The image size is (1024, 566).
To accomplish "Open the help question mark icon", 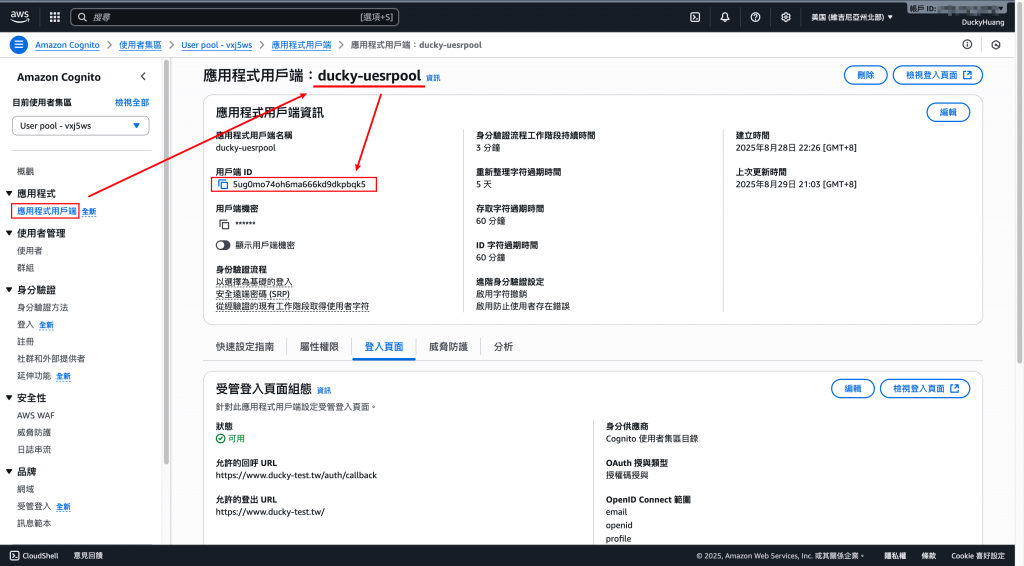I will [755, 17].
